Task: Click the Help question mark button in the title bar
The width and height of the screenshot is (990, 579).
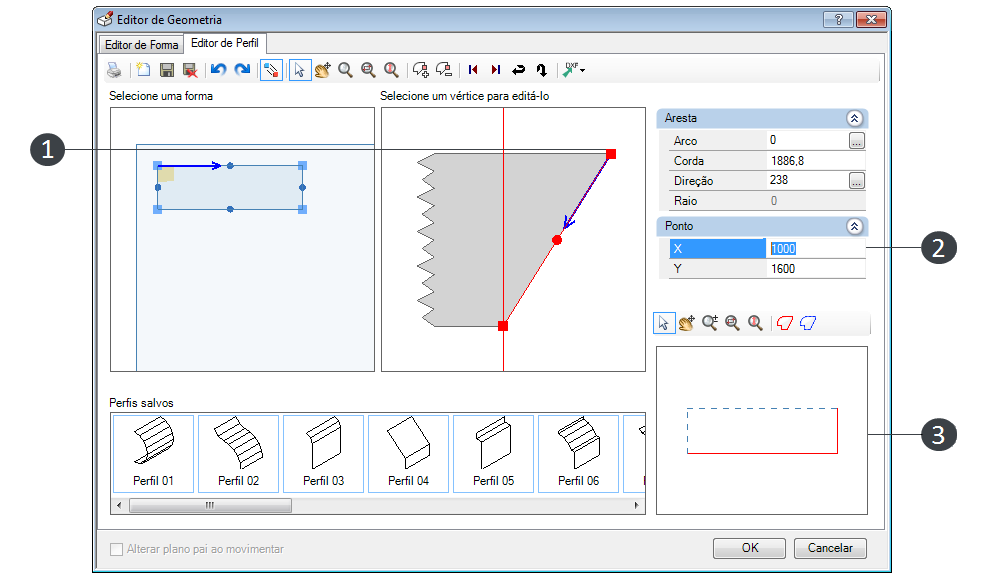Action: [838, 20]
